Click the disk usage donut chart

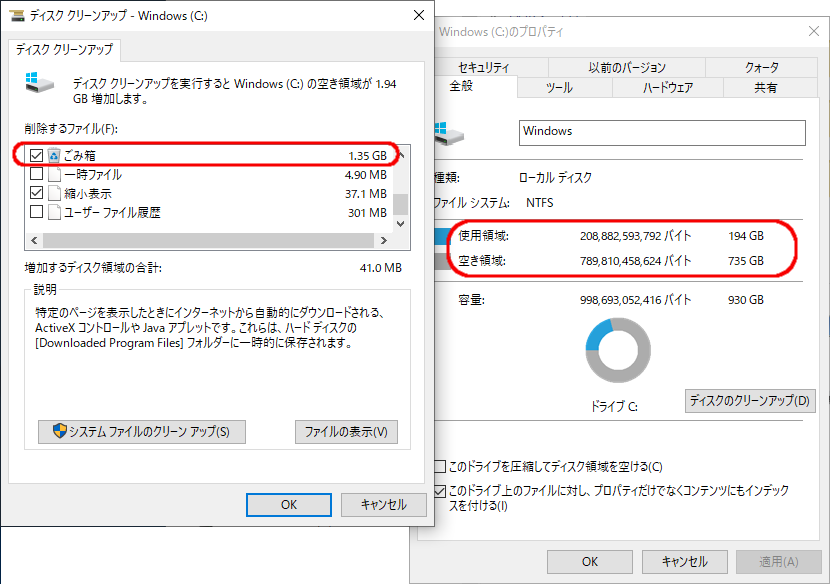click(618, 350)
